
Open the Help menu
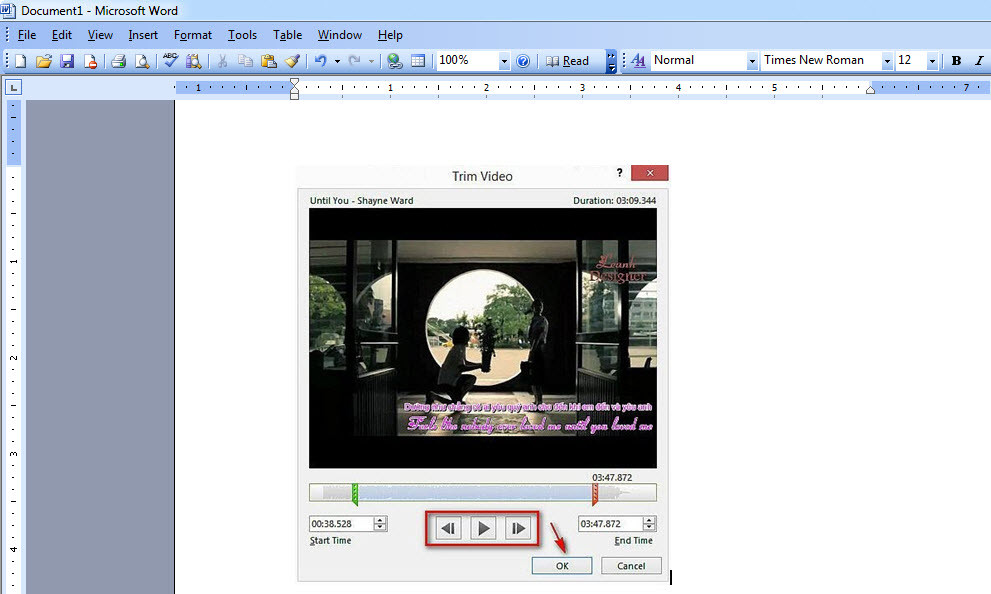click(390, 35)
